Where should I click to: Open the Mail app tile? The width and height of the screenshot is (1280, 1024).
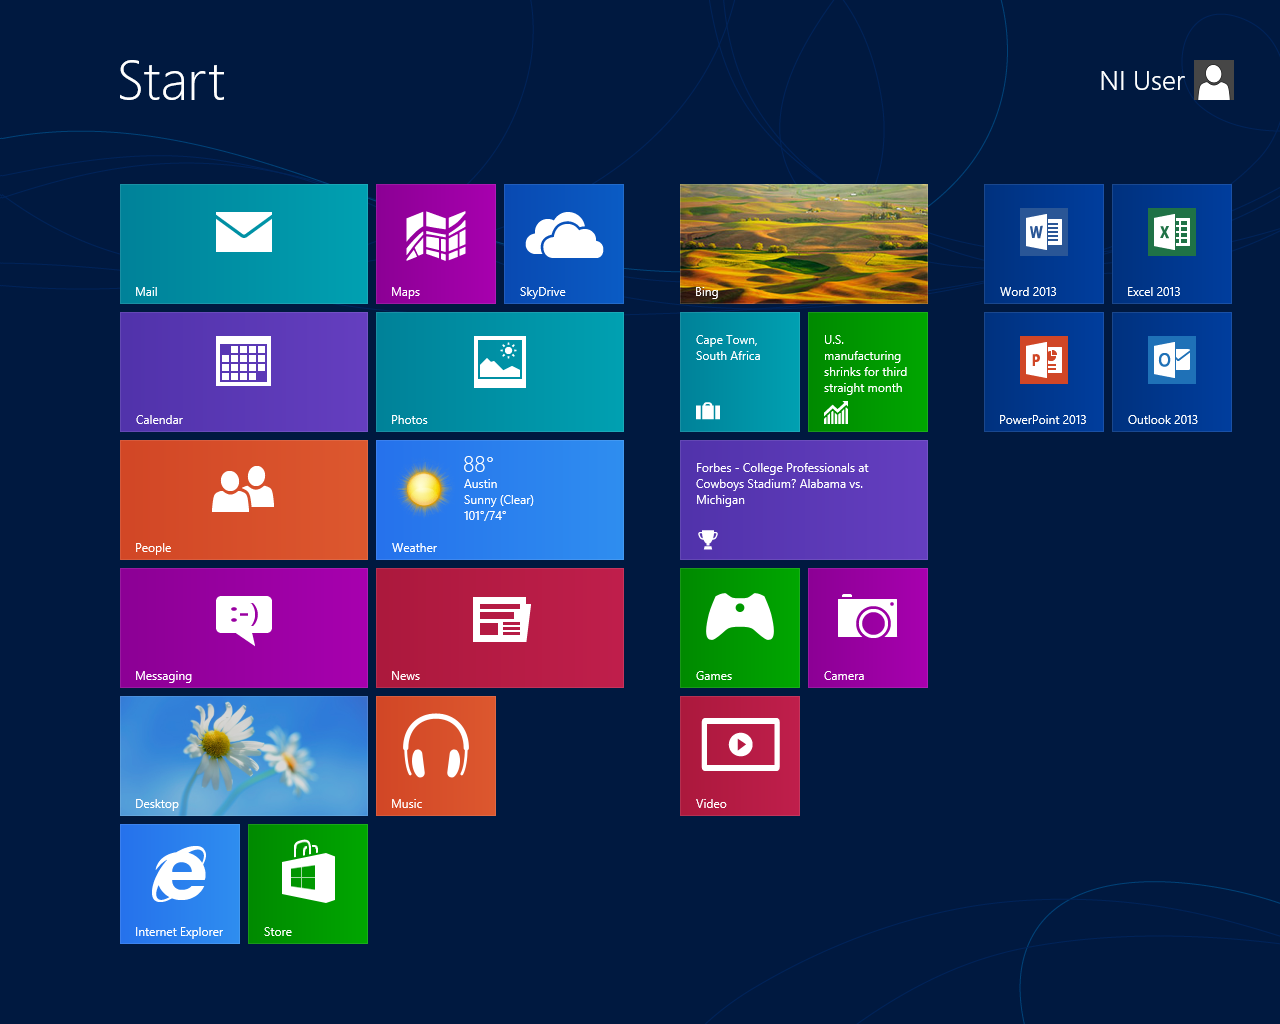(243, 243)
